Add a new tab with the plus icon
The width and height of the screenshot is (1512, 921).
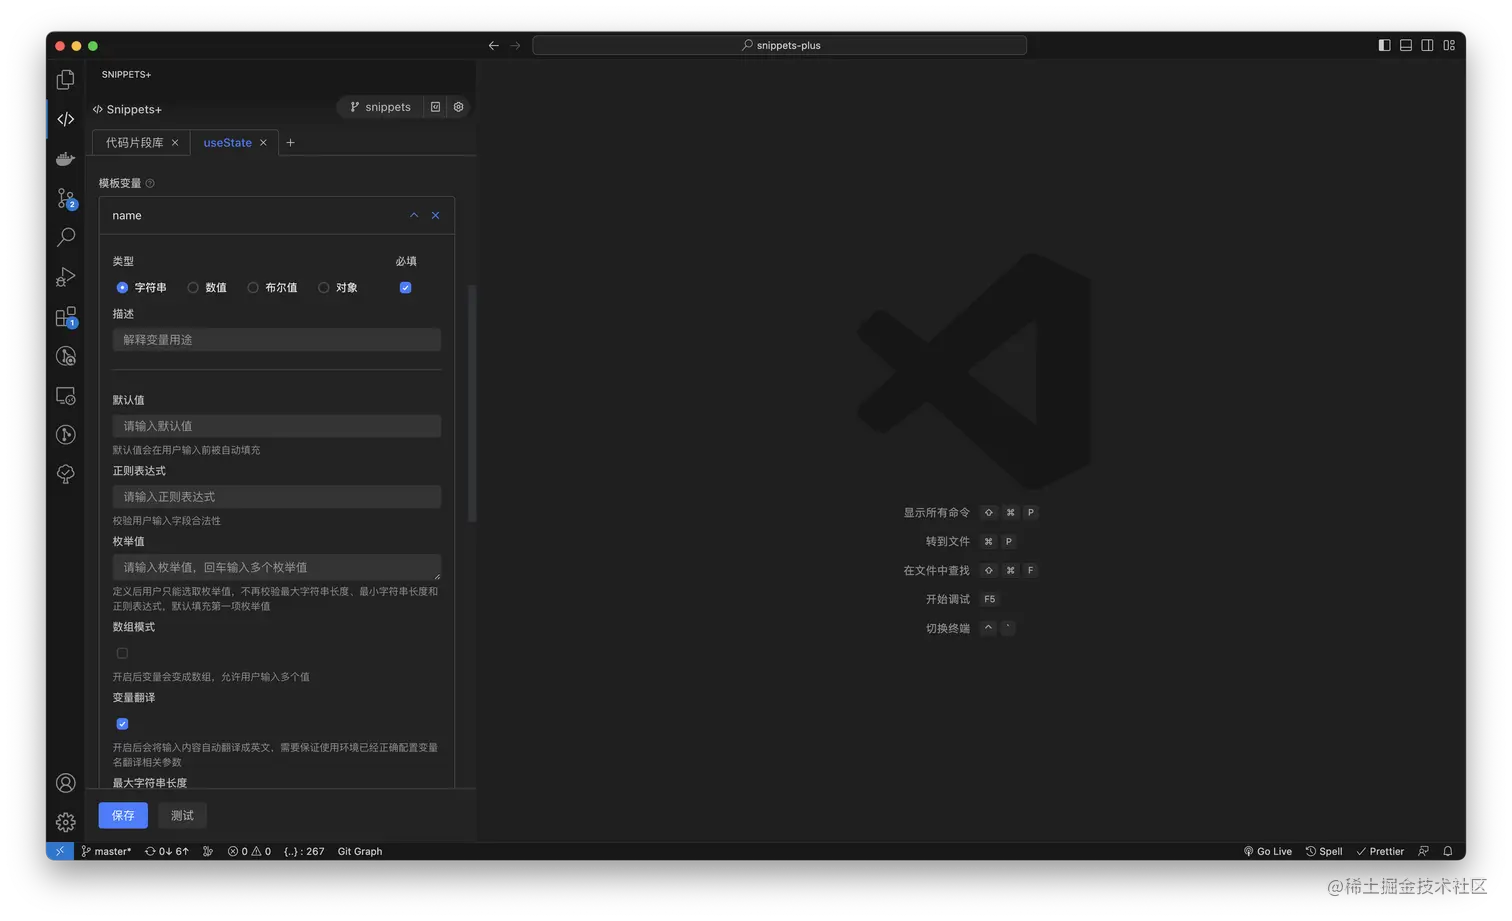click(x=290, y=143)
